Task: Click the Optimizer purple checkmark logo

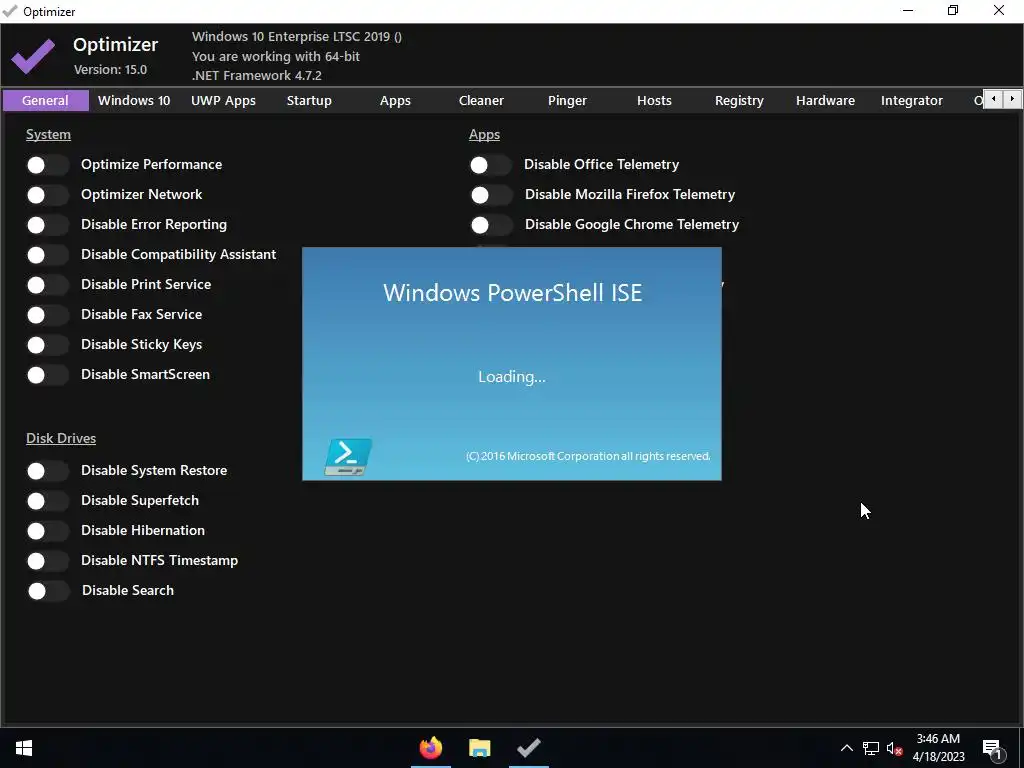Action: click(x=33, y=56)
